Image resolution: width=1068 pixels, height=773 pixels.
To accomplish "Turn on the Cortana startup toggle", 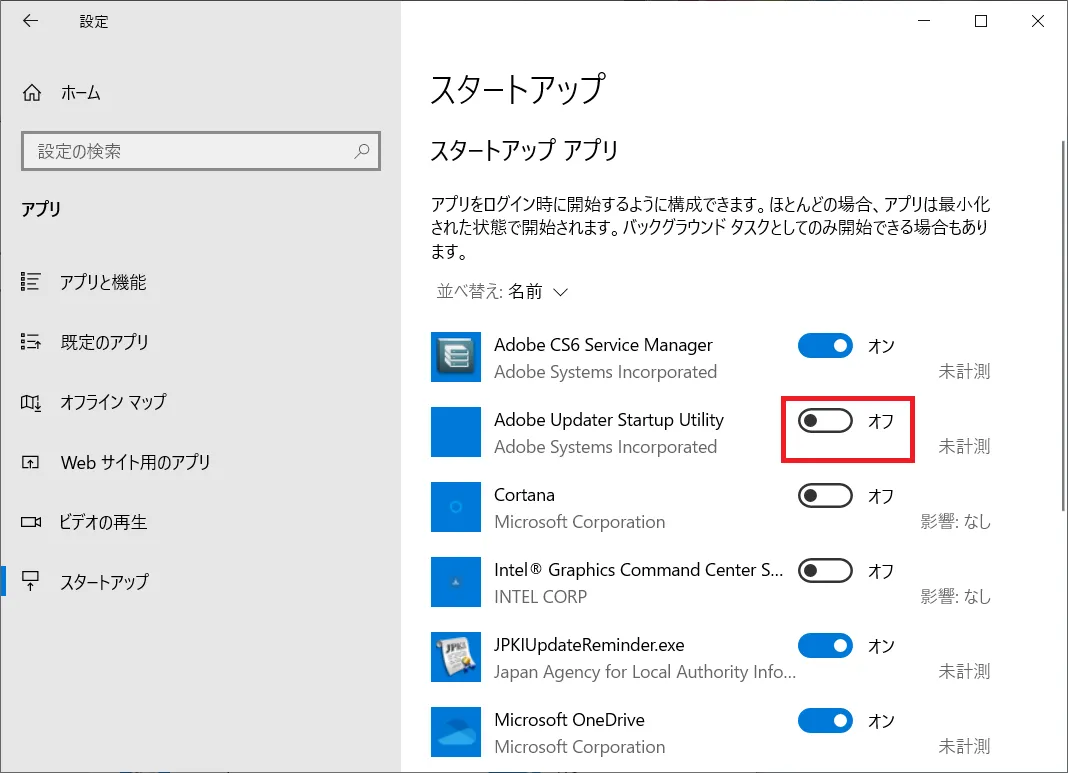I will tap(825, 496).
